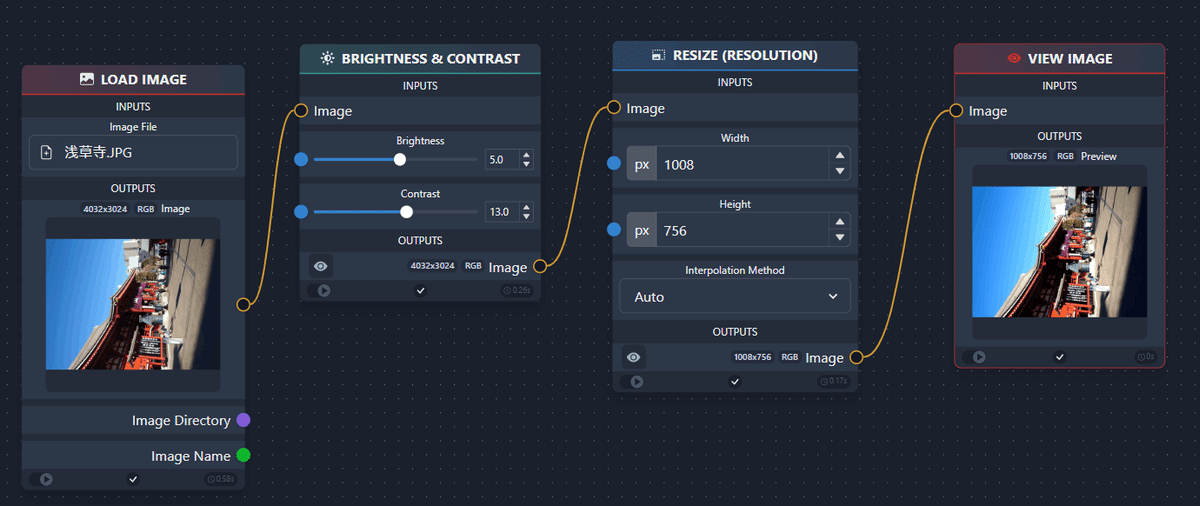Click the checkmark icon under Load Image node
1200x506 pixels.
[133, 479]
